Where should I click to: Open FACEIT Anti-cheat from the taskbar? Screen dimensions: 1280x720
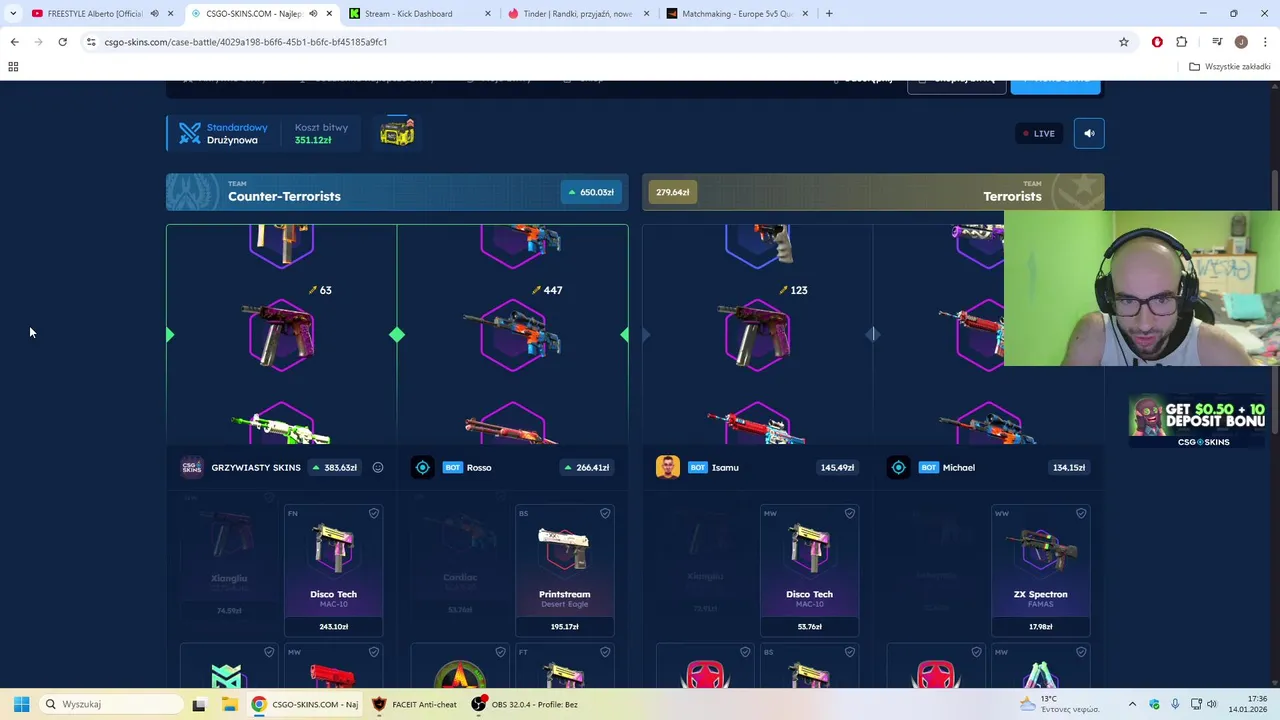click(414, 704)
